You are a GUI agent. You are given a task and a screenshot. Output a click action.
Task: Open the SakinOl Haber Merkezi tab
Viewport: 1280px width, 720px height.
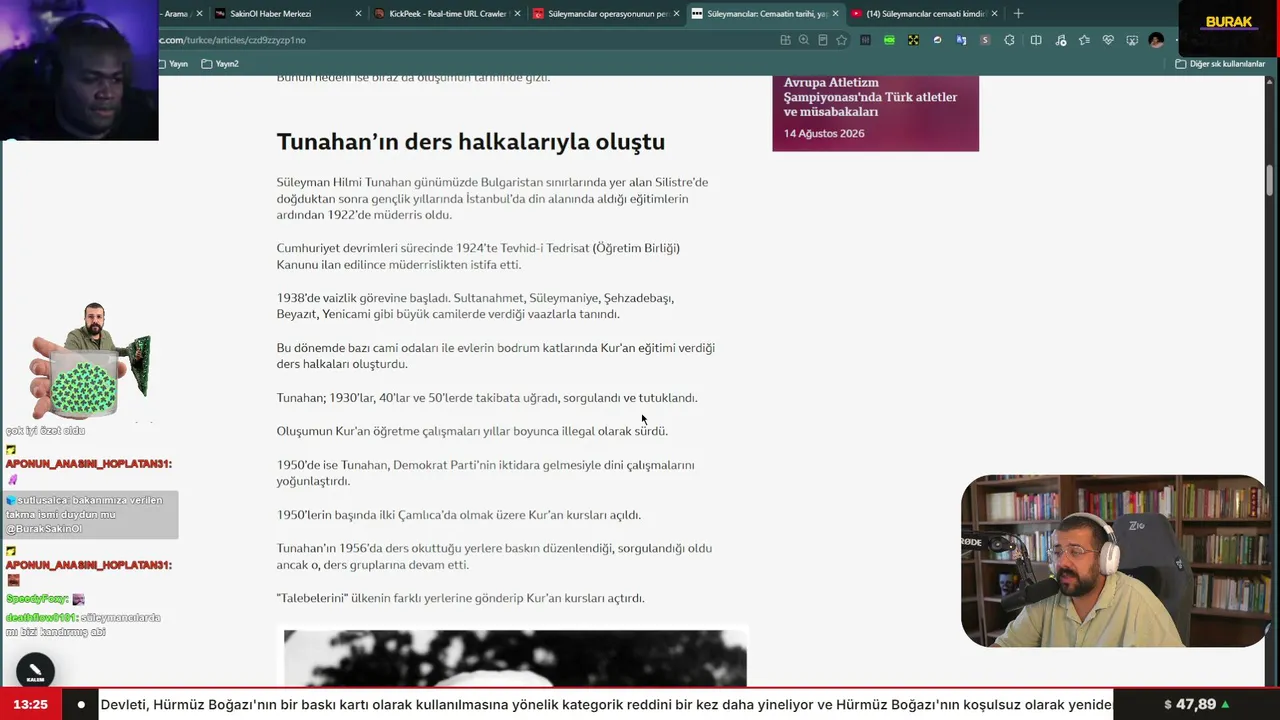pos(288,14)
